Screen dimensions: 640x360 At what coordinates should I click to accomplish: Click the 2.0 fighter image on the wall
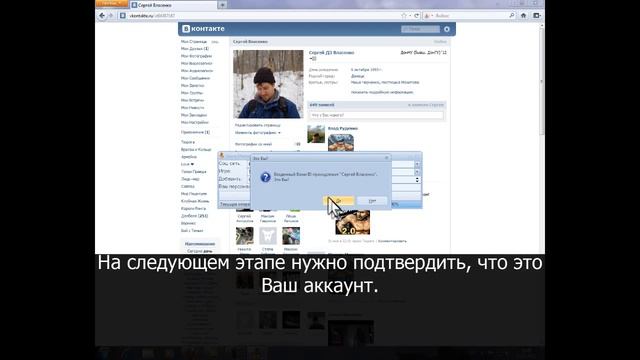point(353,223)
